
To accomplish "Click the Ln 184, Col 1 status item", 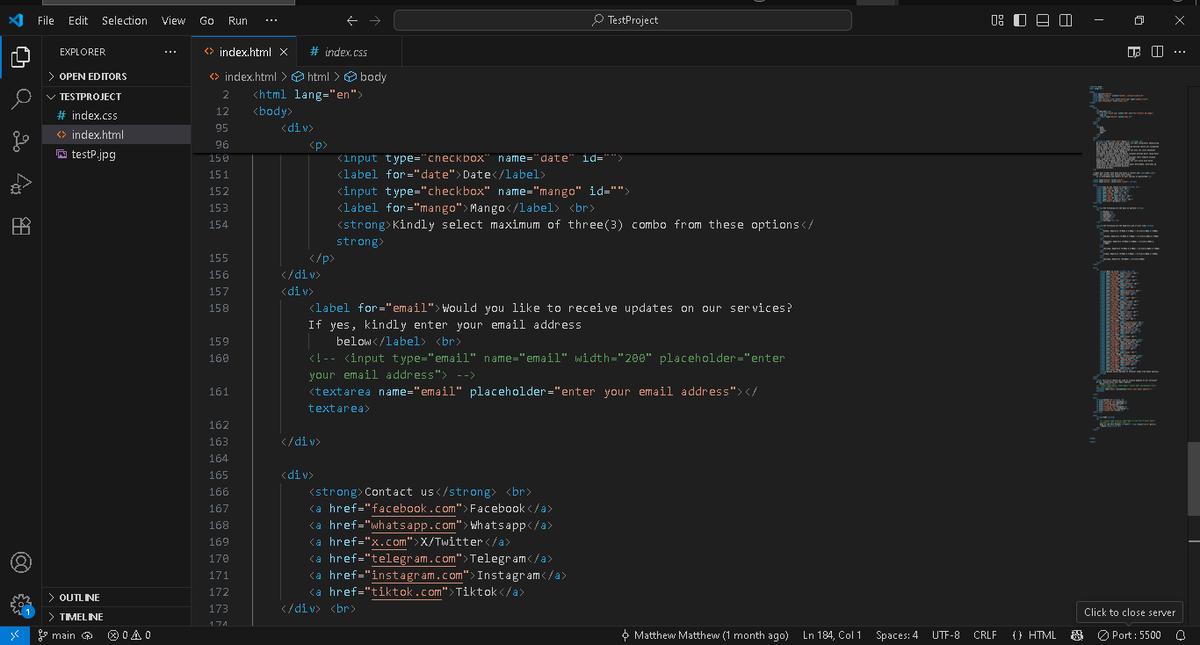I will pos(832,635).
